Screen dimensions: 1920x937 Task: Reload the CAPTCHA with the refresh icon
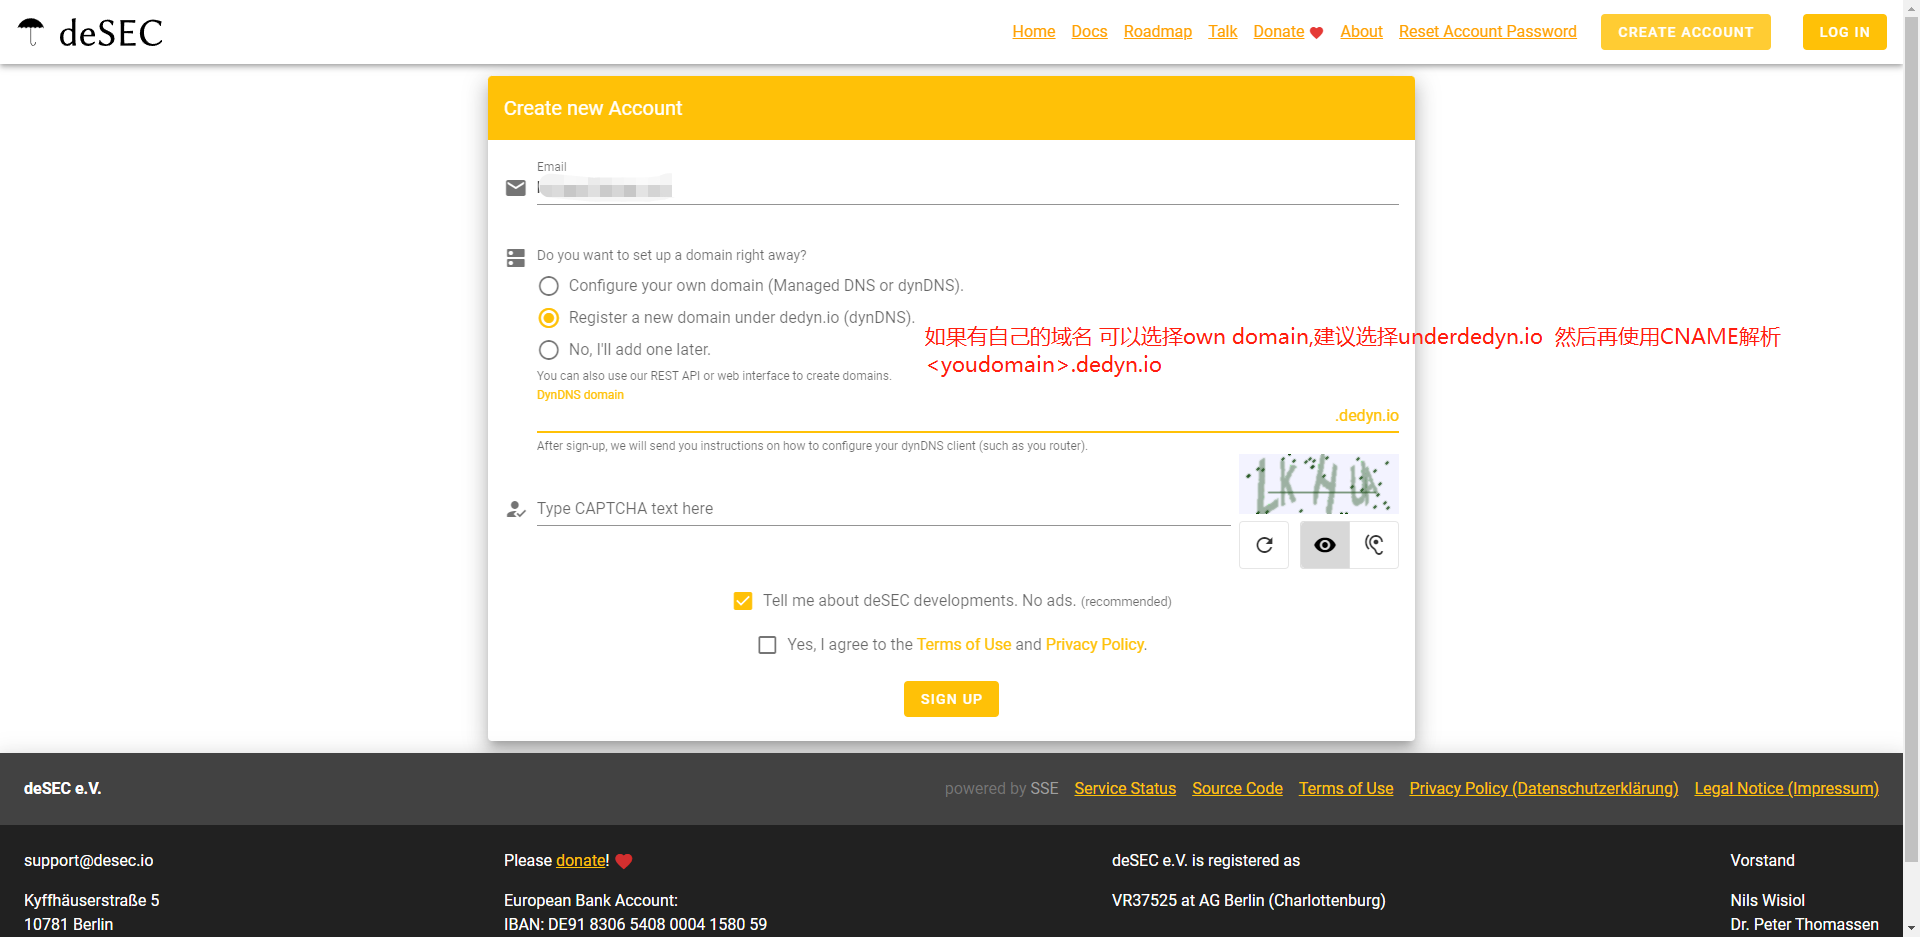tap(1264, 545)
